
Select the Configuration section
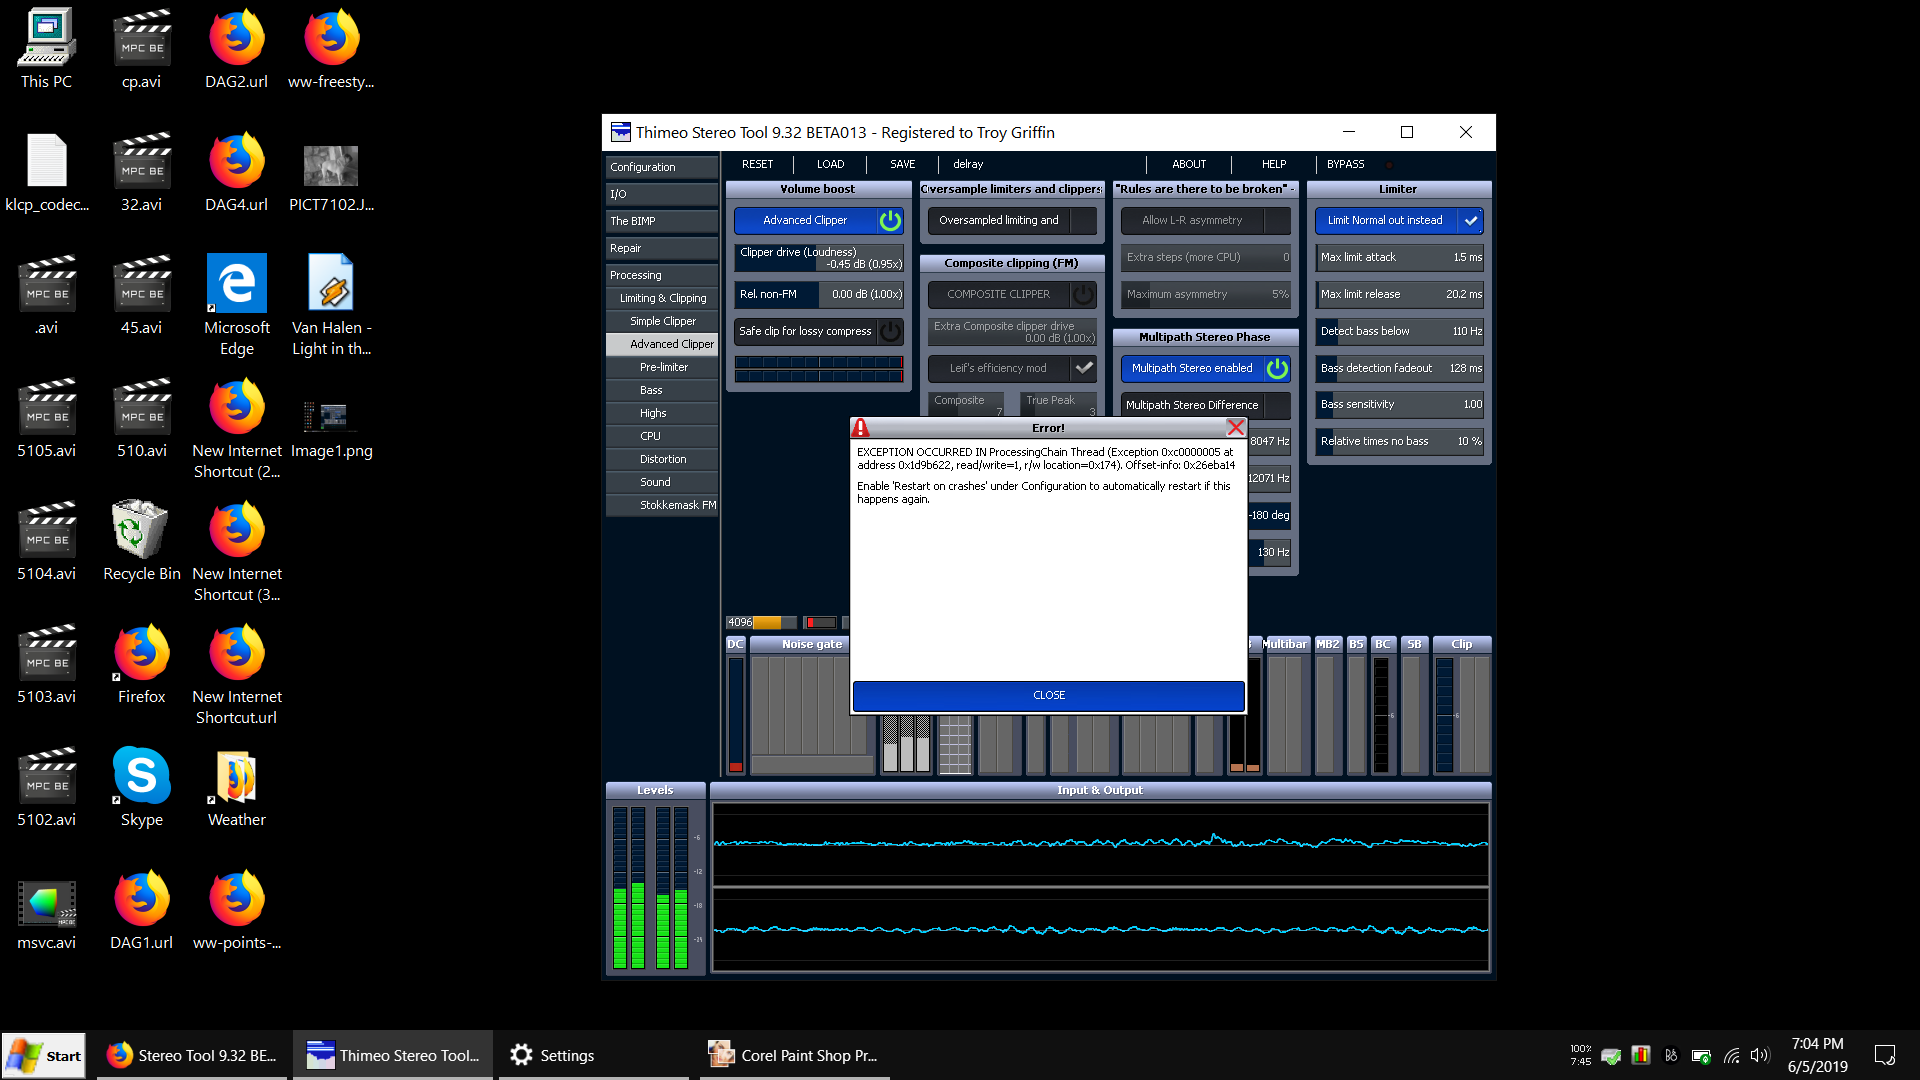pos(662,167)
